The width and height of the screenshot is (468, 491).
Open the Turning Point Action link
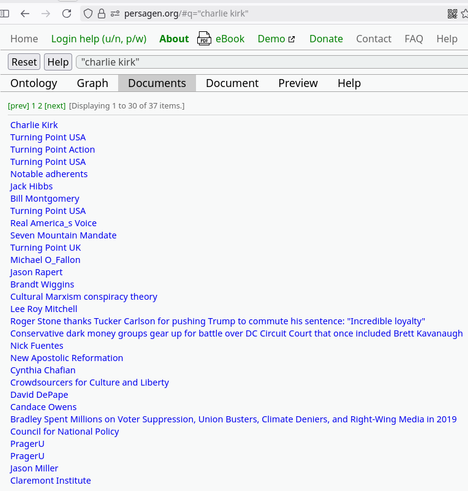tap(53, 150)
